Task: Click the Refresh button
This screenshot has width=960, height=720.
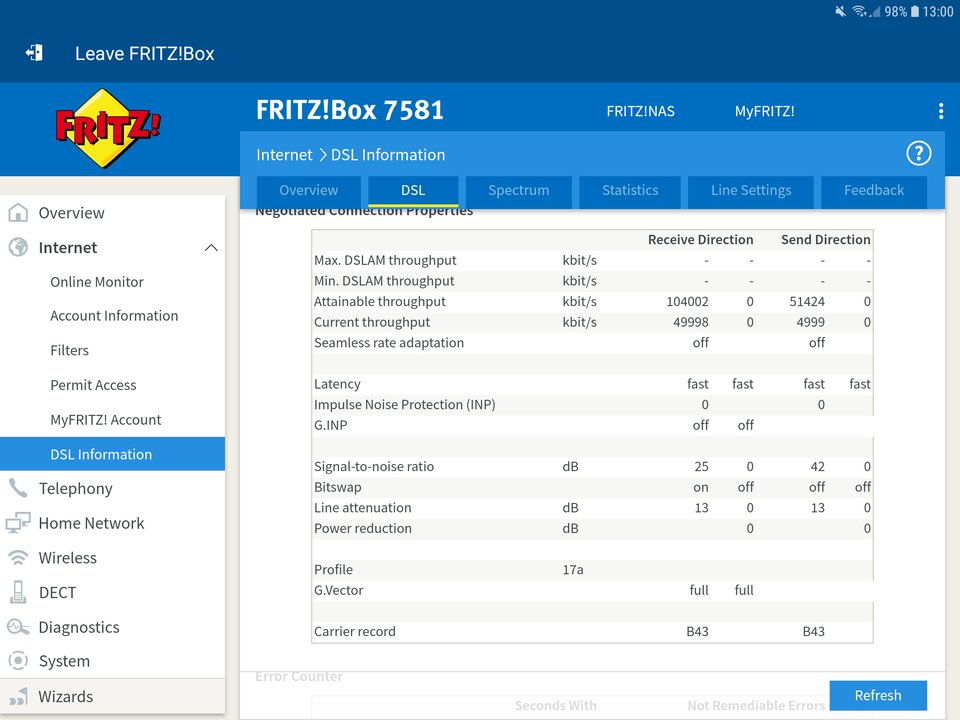Action: click(878, 695)
